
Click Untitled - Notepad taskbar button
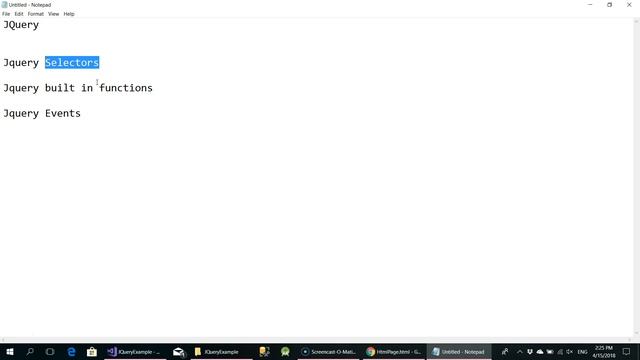pyautogui.click(x=459, y=352)
